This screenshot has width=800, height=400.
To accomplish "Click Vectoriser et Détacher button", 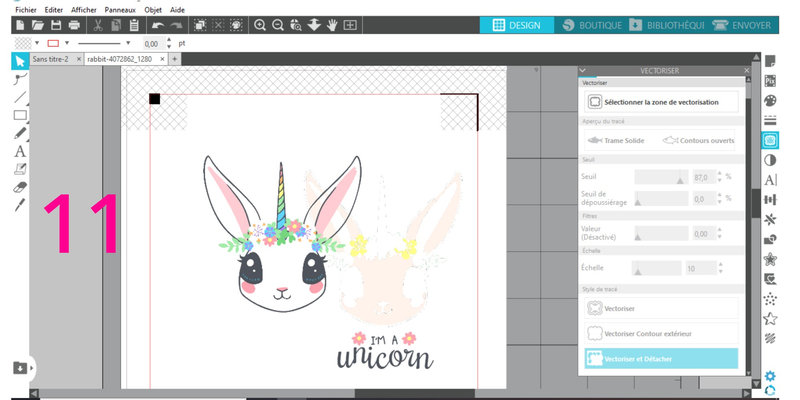I will (660, 359).
